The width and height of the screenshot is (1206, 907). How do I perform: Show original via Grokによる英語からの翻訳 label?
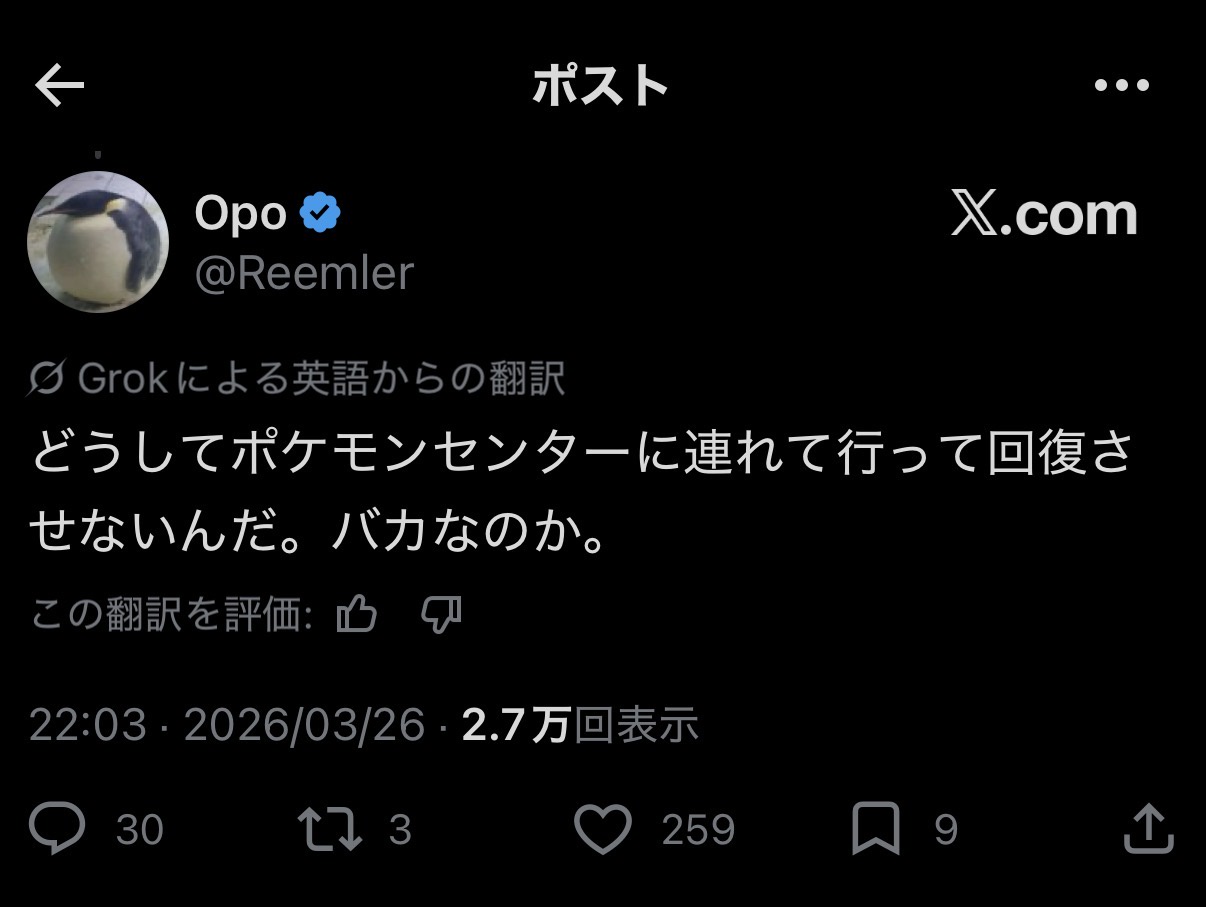(320, 379)
